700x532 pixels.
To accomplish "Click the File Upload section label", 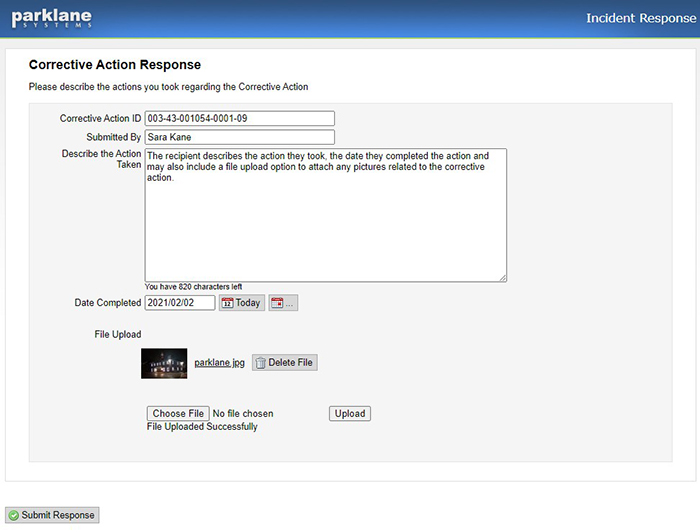I will click(117, 334).
